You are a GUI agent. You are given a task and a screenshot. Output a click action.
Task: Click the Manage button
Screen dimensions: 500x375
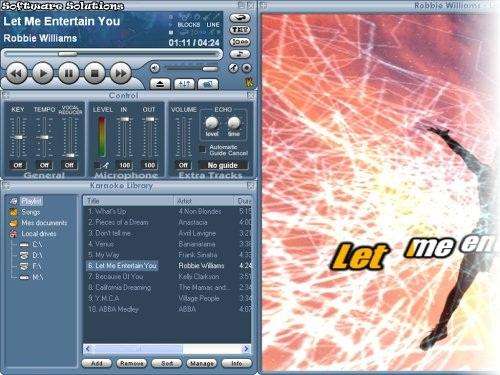tap(202, 363)
